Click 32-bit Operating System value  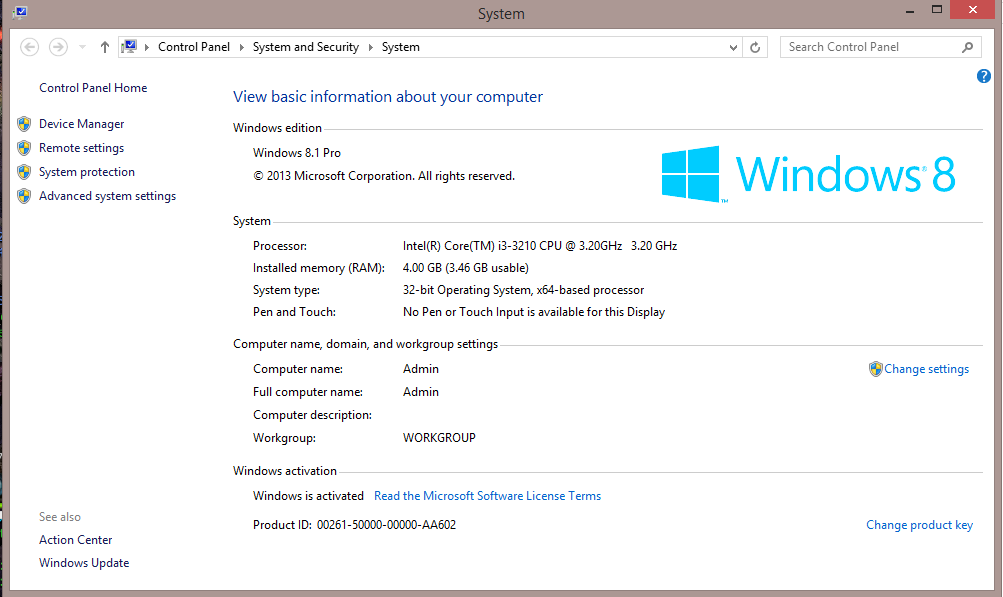coord(523,290)
